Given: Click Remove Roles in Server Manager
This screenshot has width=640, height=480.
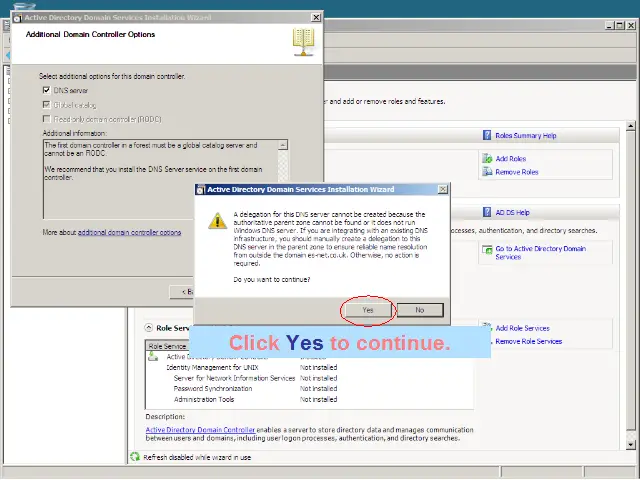Looking at the screenshot, I should (x=517, y=172).
